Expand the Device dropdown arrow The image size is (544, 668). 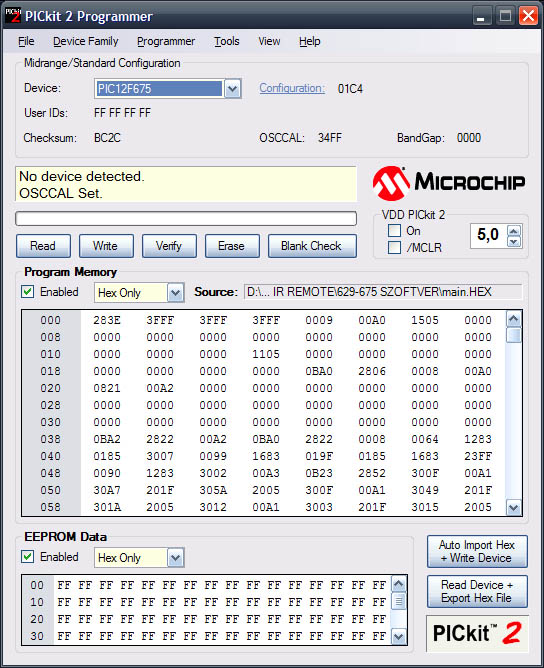coord(232,89)
